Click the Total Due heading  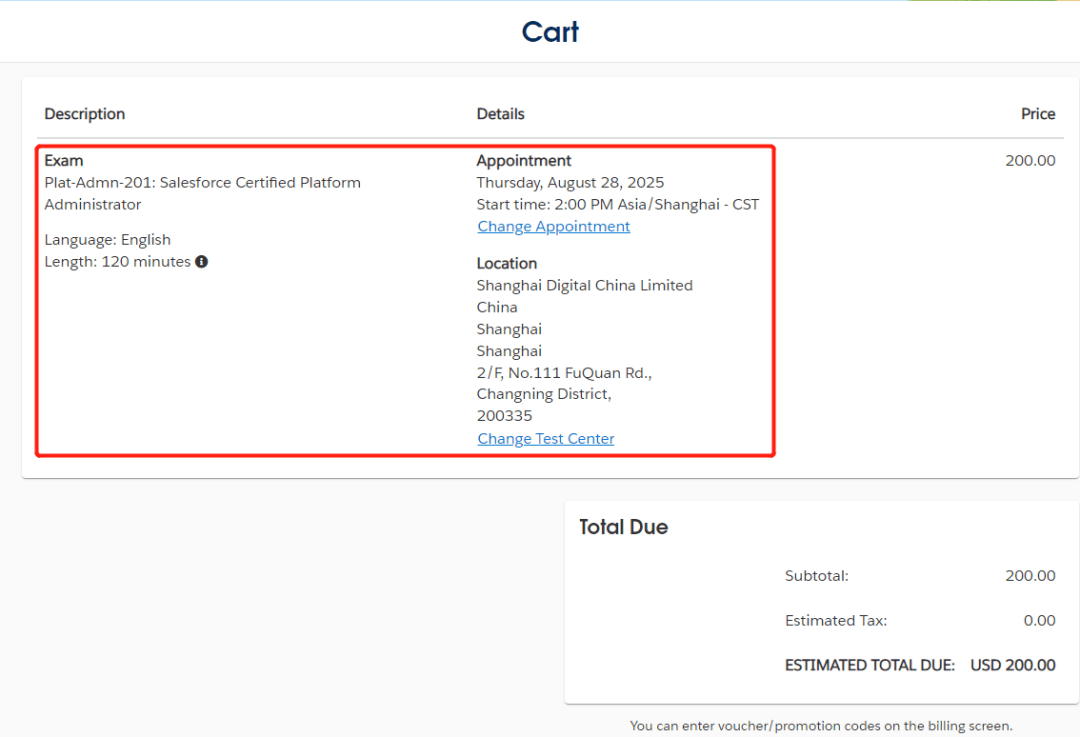pos(623,527)
